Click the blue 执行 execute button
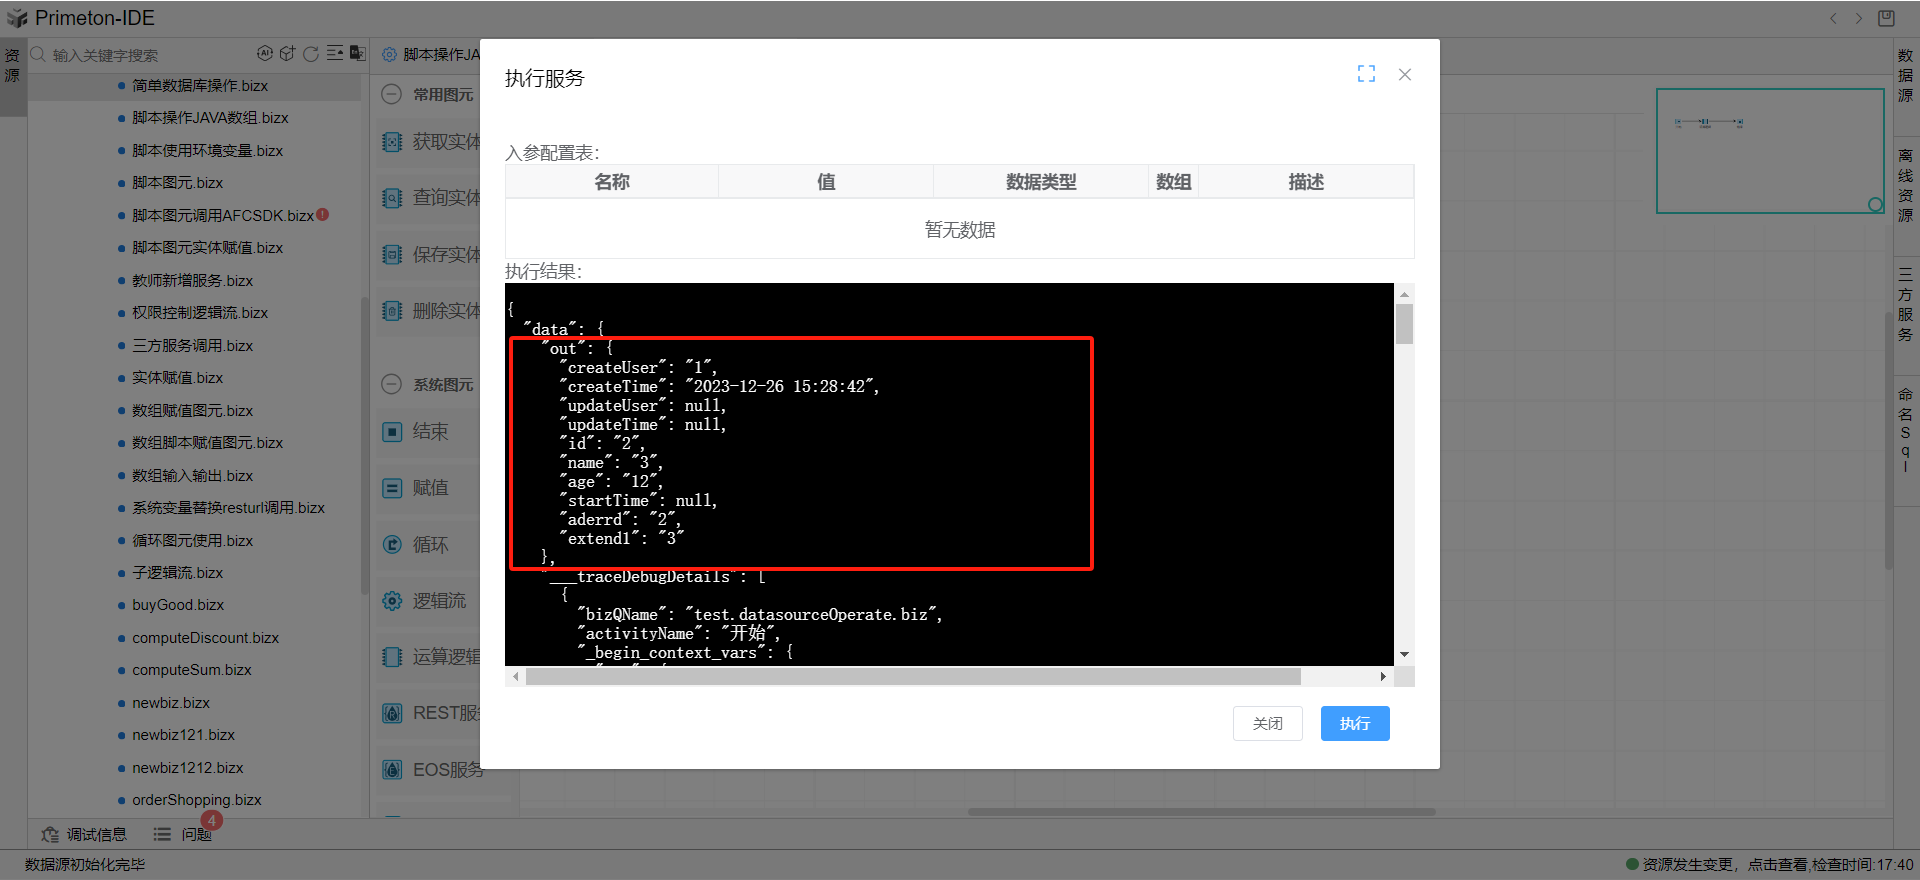This screenshot has width=1920, height=880. [1354, 723]
